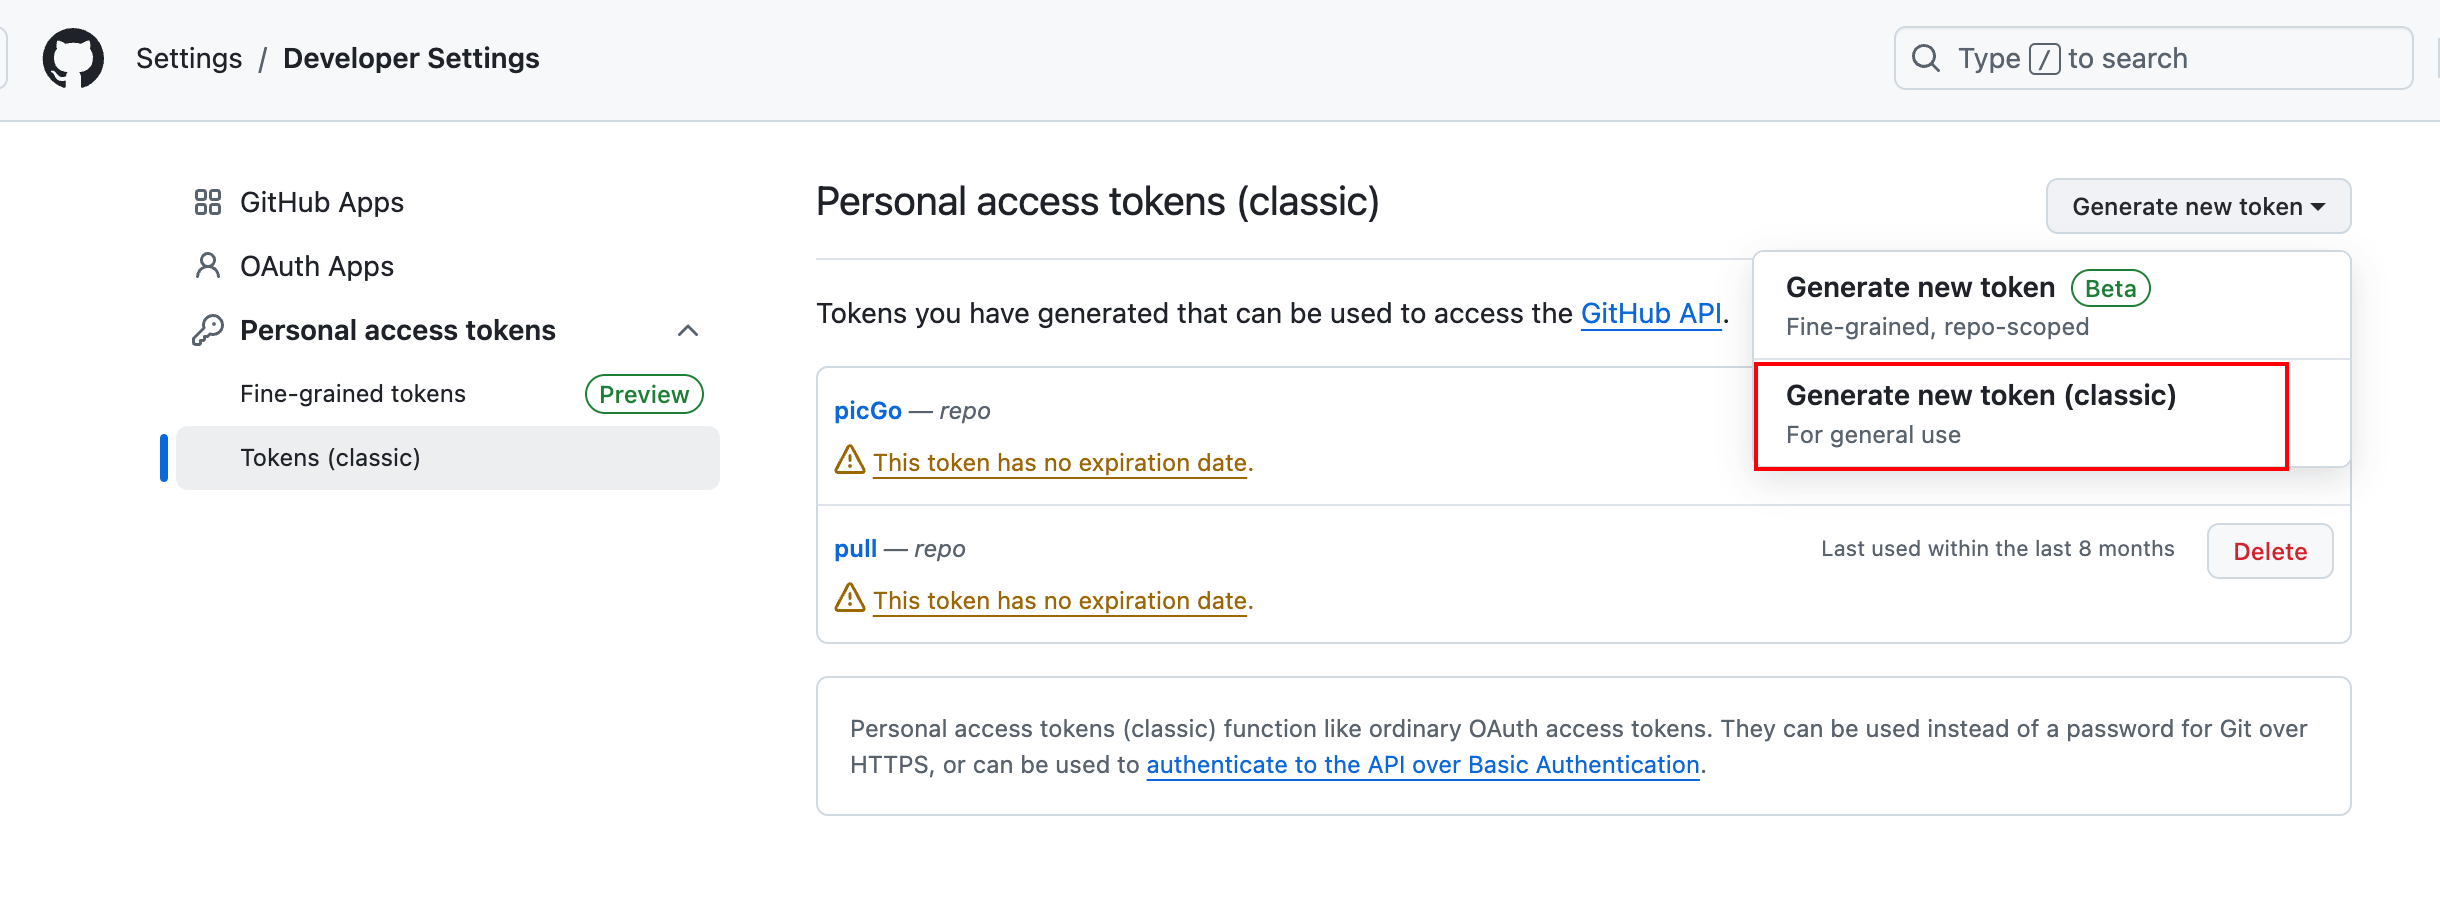The image size is (2440, 908).
Task: Click the key icon beside Personal access tokens
Action: click(208, 330)
